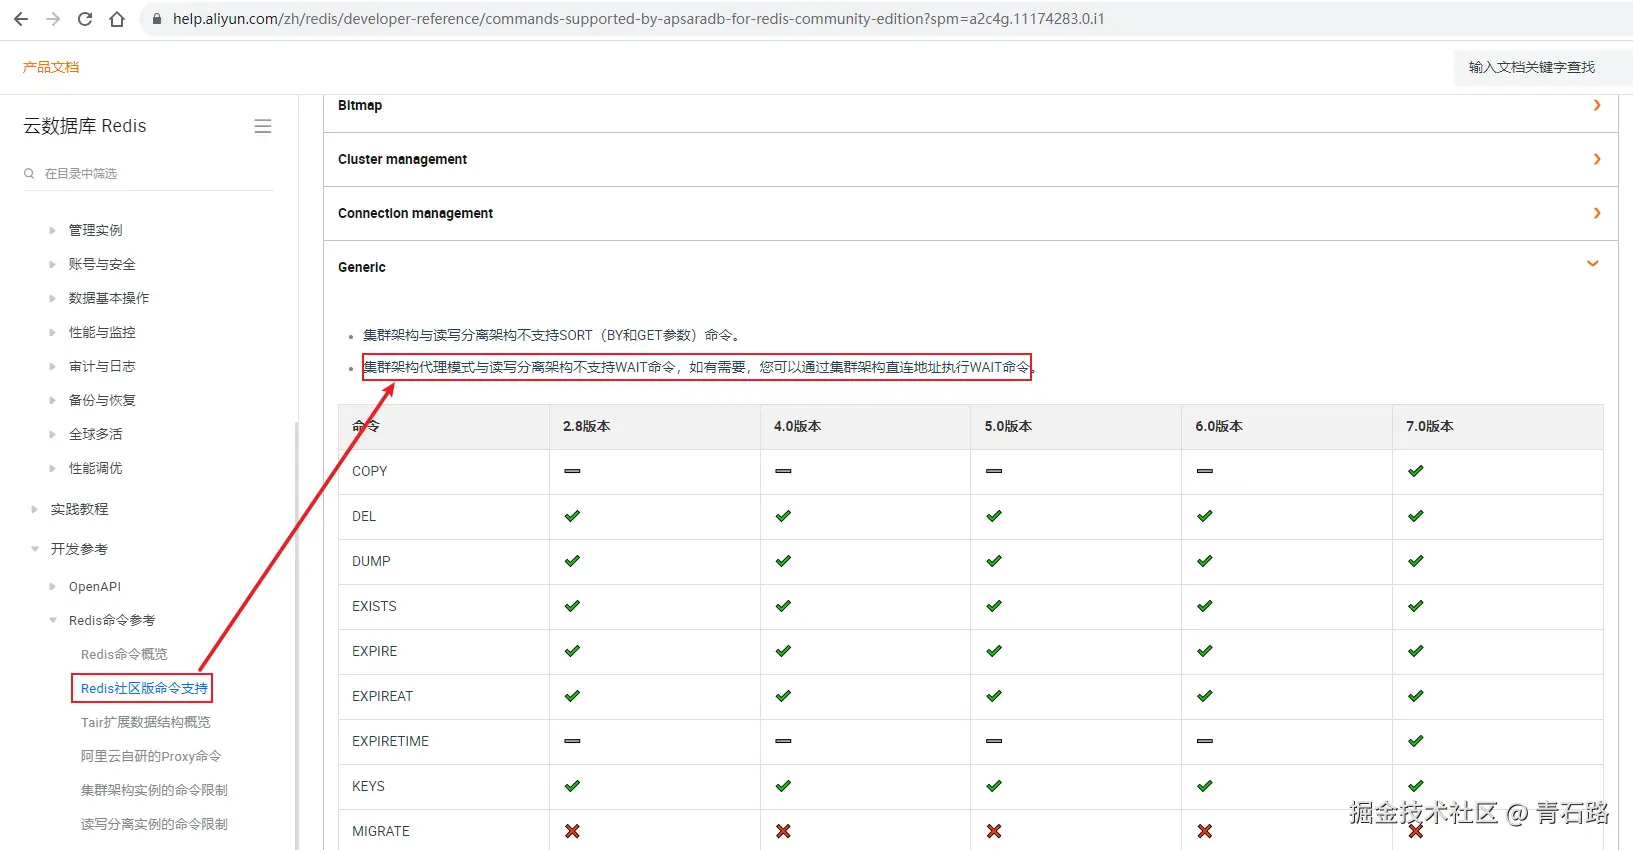The width and height of the screenshot is (1633, 850).
Task: Click the EXPIRETIME command cell
Action: [x=444, y=741]
